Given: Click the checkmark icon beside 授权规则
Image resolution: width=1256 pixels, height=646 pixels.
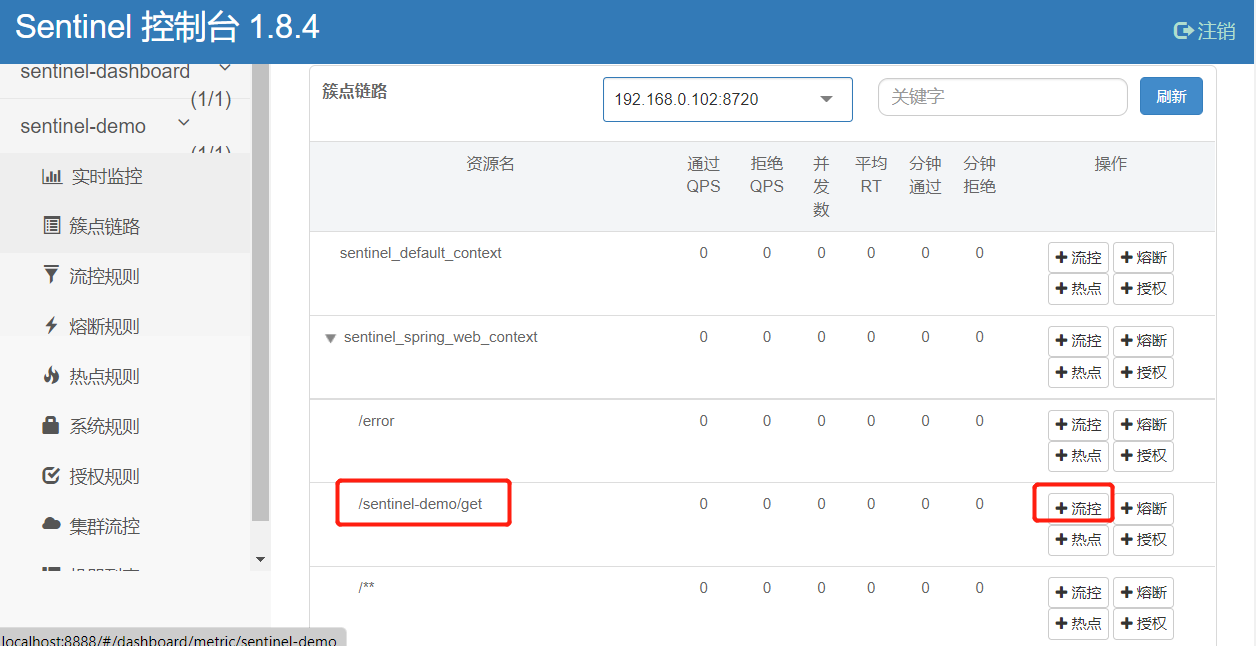Looking at the screenshot, I should coord(52,476).
